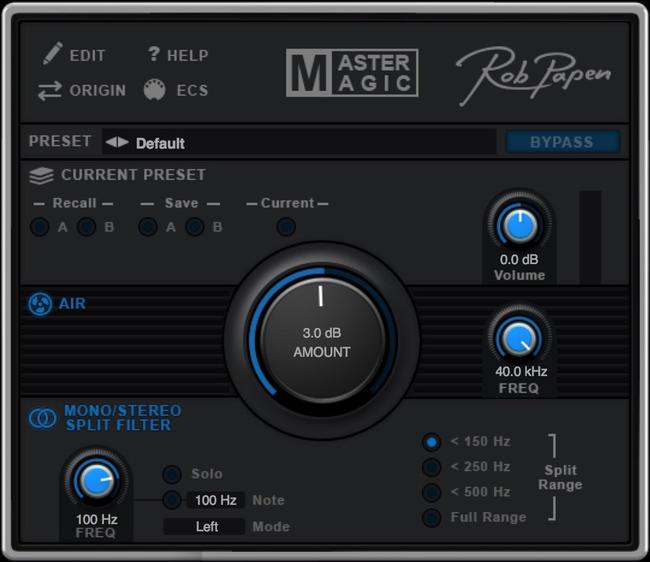Select the < 250 Hz split range
Viewport: 650px width, 562px height.
point(432,468)
